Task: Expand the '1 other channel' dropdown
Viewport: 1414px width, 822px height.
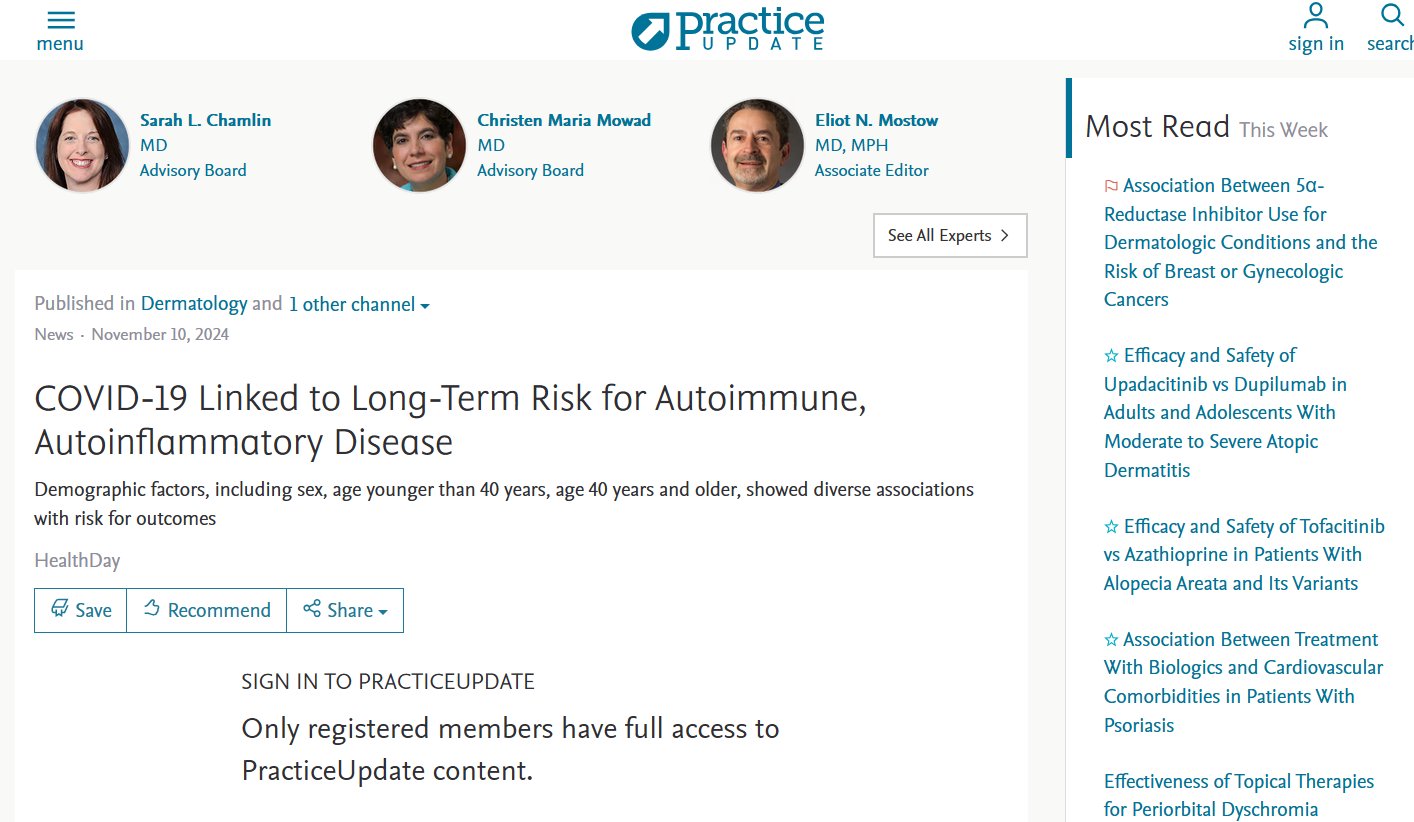Action: point(358,305)
